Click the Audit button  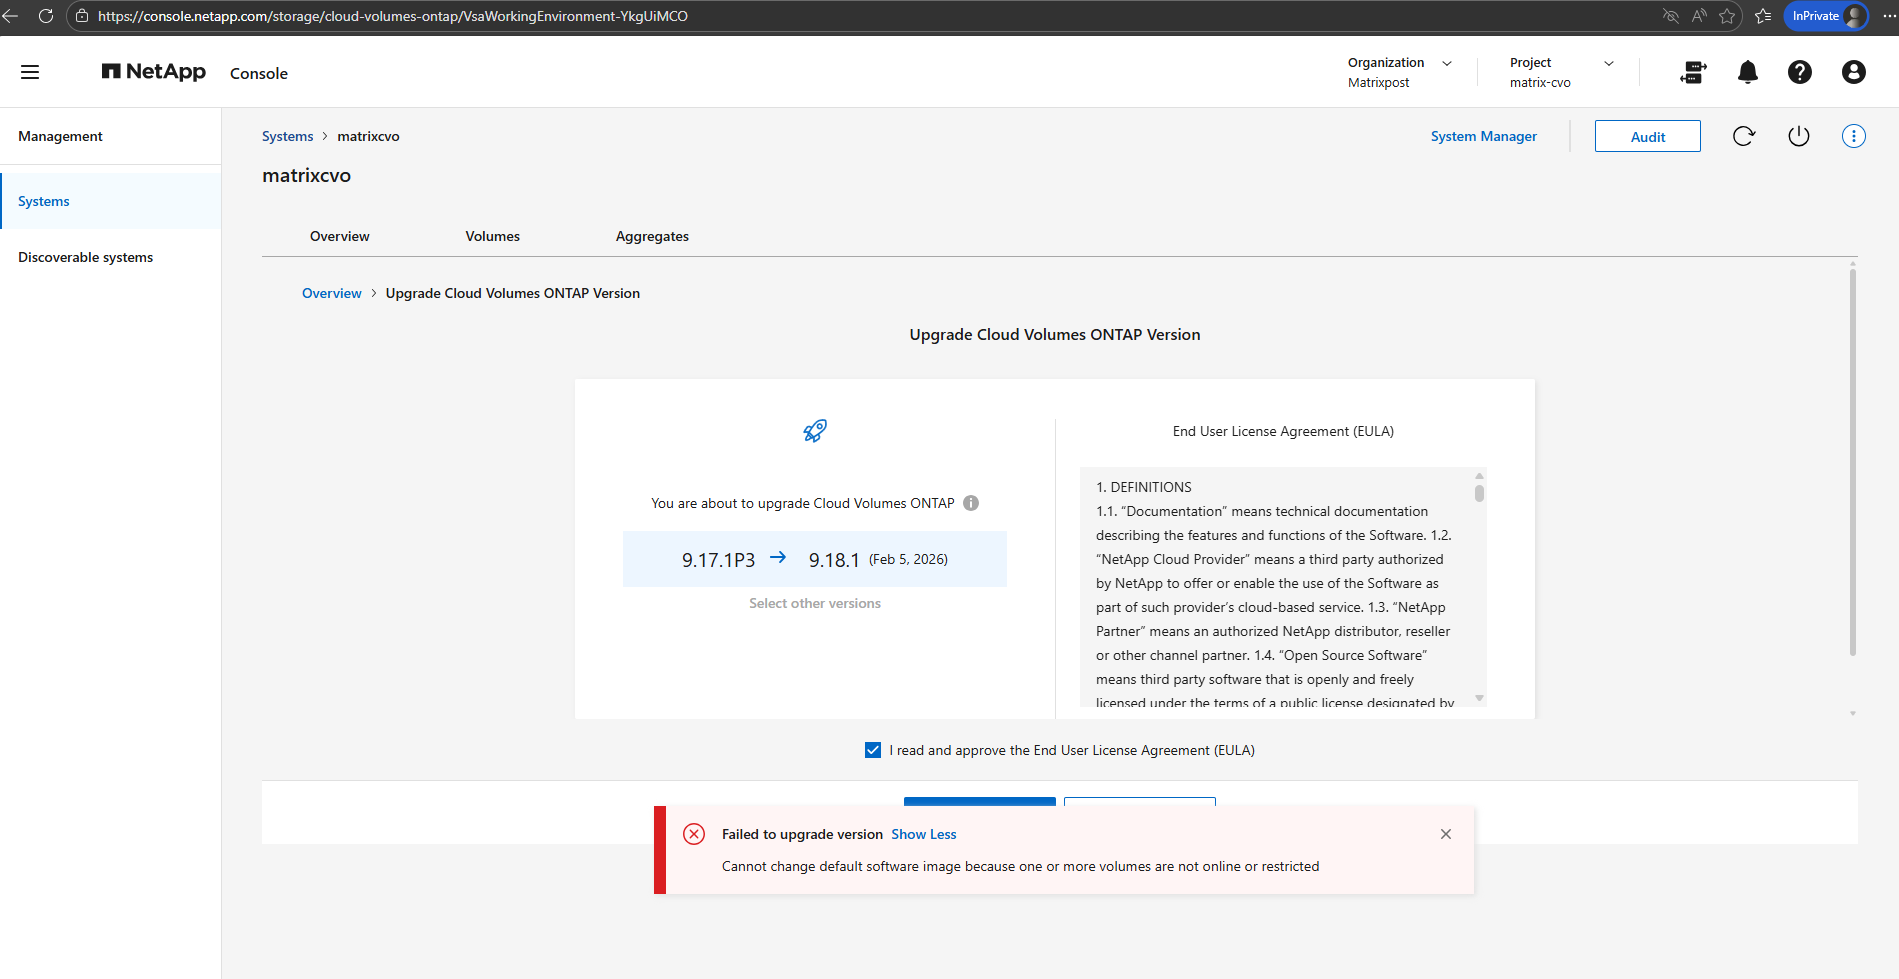click(x=1647, y=137)
